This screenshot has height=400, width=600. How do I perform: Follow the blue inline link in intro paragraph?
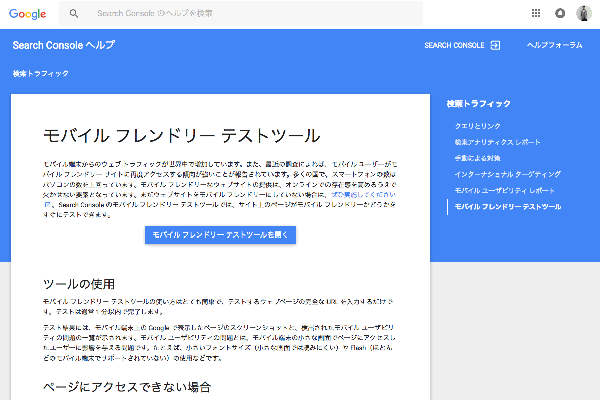click(363, 194)
